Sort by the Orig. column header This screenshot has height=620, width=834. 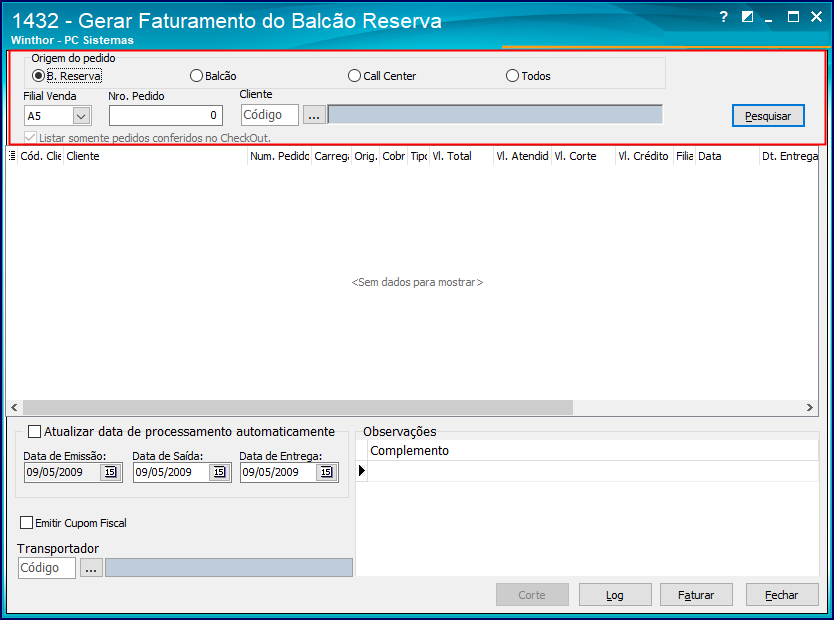[x=366, y=156]
